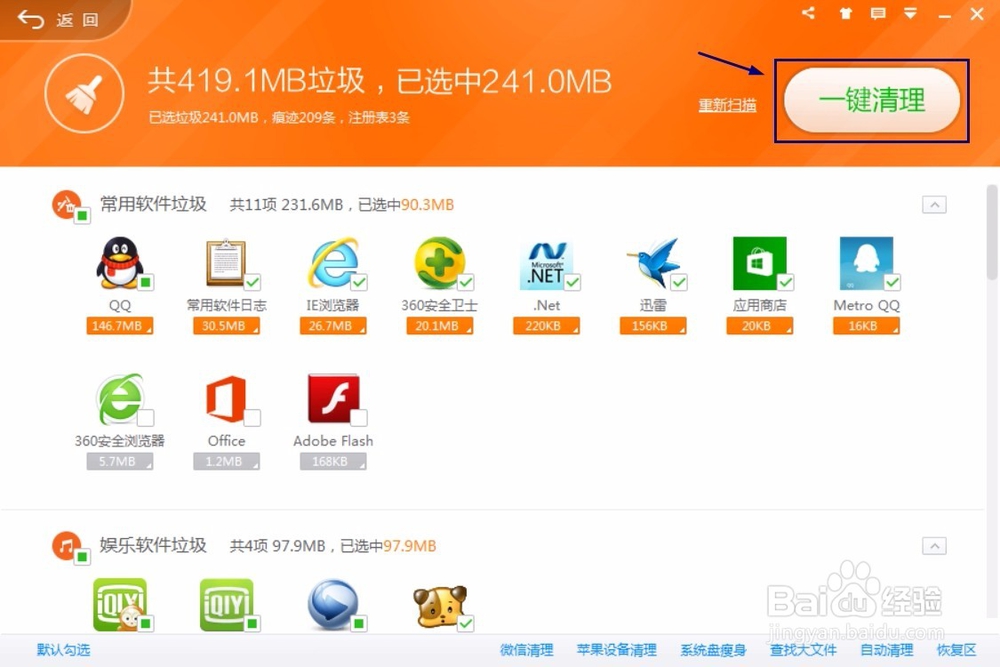This screenshot has width=1000, height=667.
Task: Select the 360安全卫士 junk icon
Action: point(440,263)
